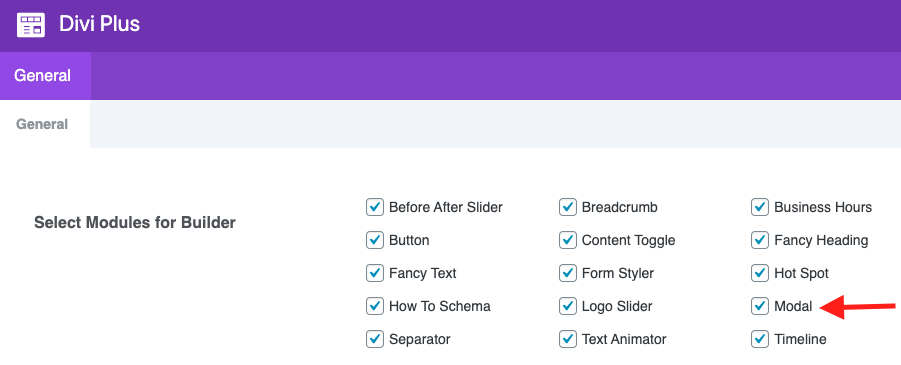Image resolution: width=901 pixels, height=365 pixels.
Task: Uncheck the Button module checkbox
Action: click(375, 240)
